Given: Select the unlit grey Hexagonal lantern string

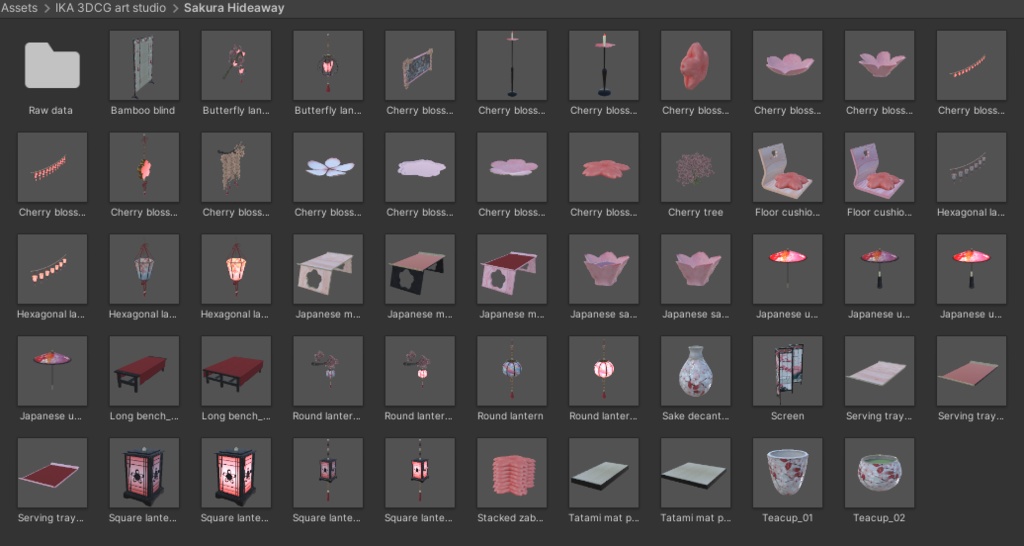Looking at the screenshot, I should [x=971, y=167].
